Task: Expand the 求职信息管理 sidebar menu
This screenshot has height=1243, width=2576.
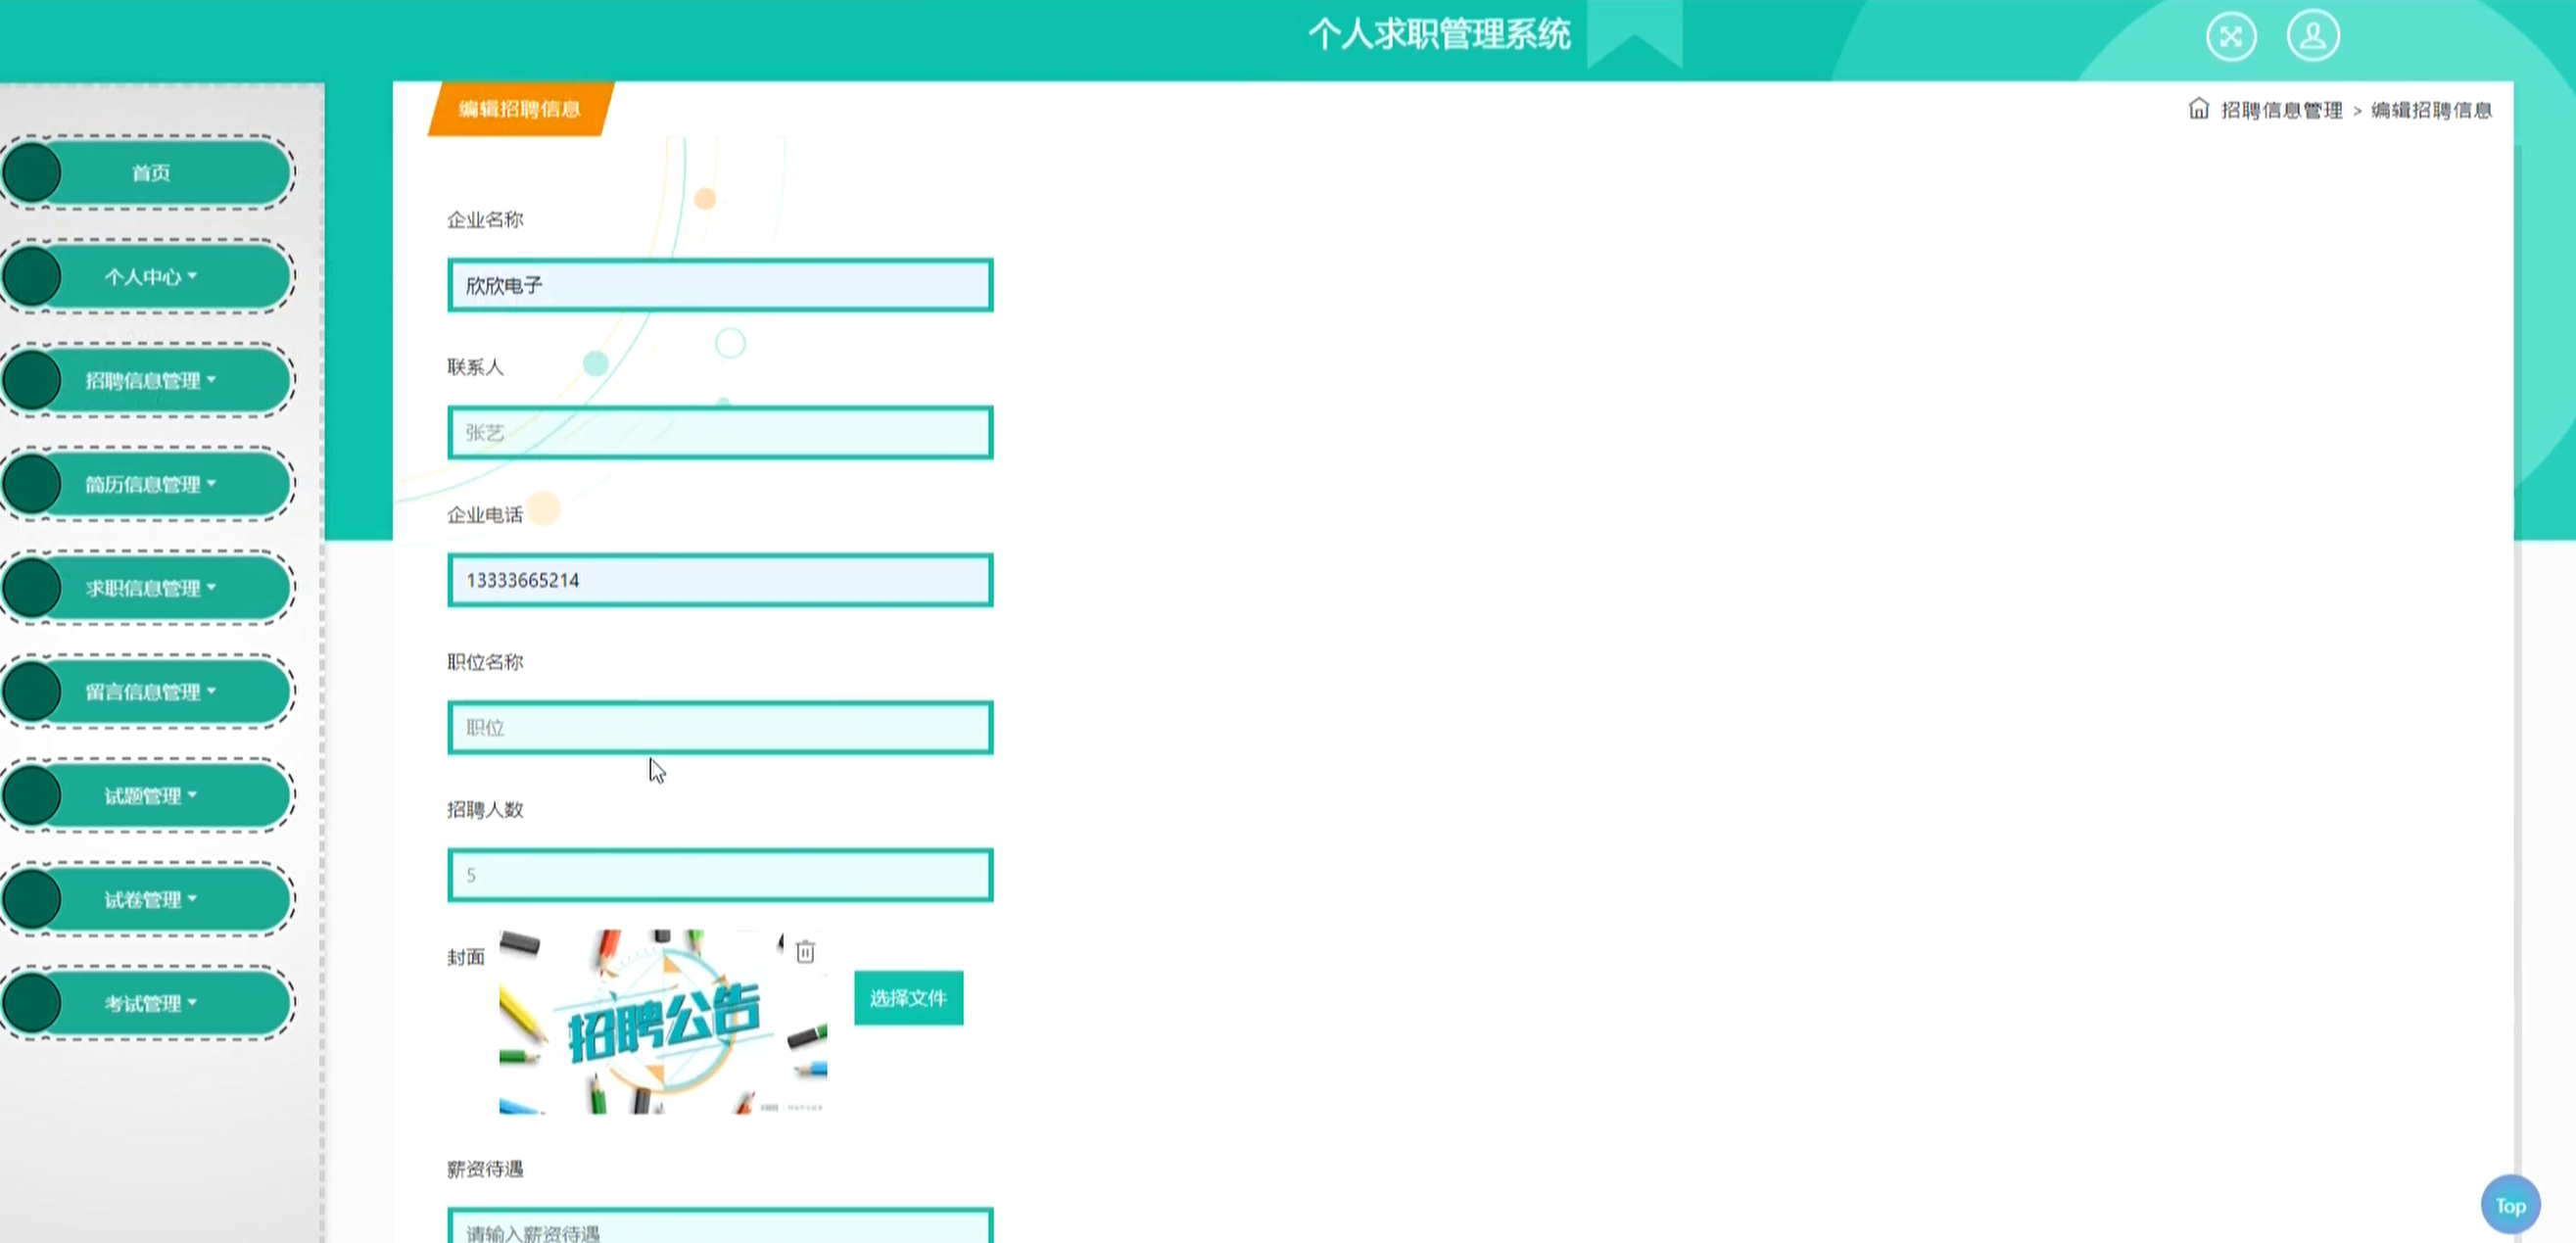Action: [150, 588]
